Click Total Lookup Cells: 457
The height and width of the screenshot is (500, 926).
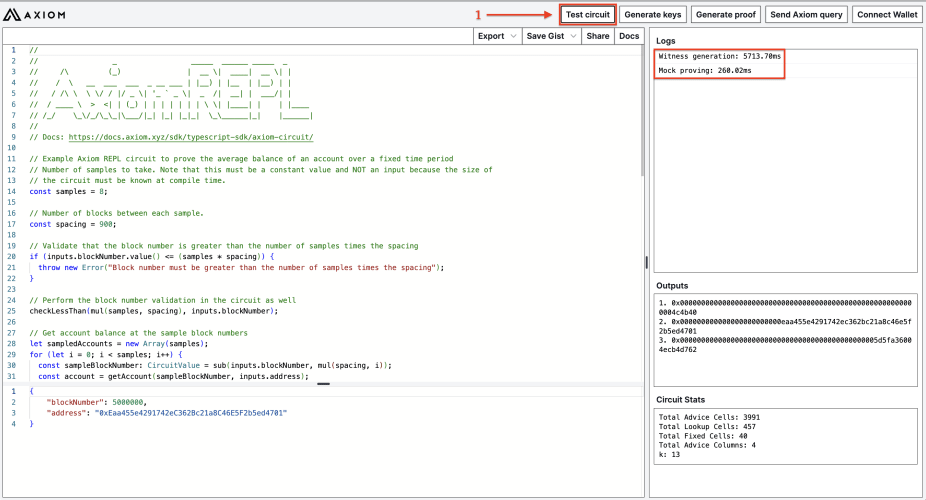click(707, 426)
